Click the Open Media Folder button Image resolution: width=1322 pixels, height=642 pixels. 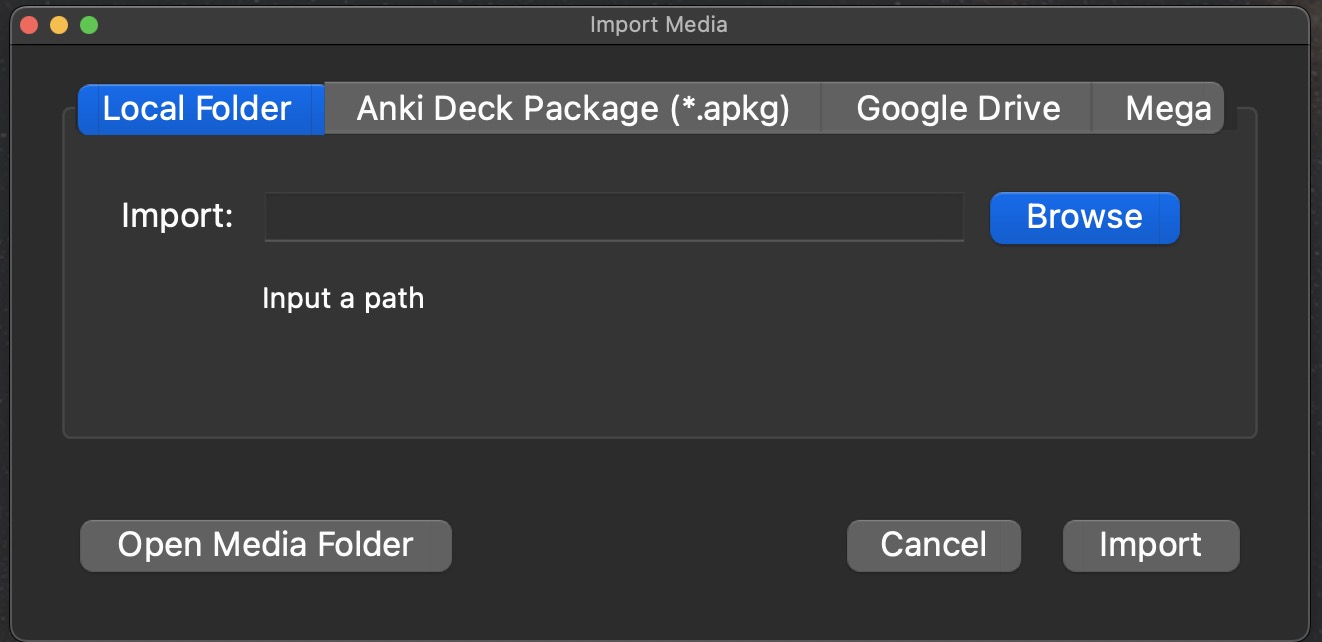click(266, 545)
